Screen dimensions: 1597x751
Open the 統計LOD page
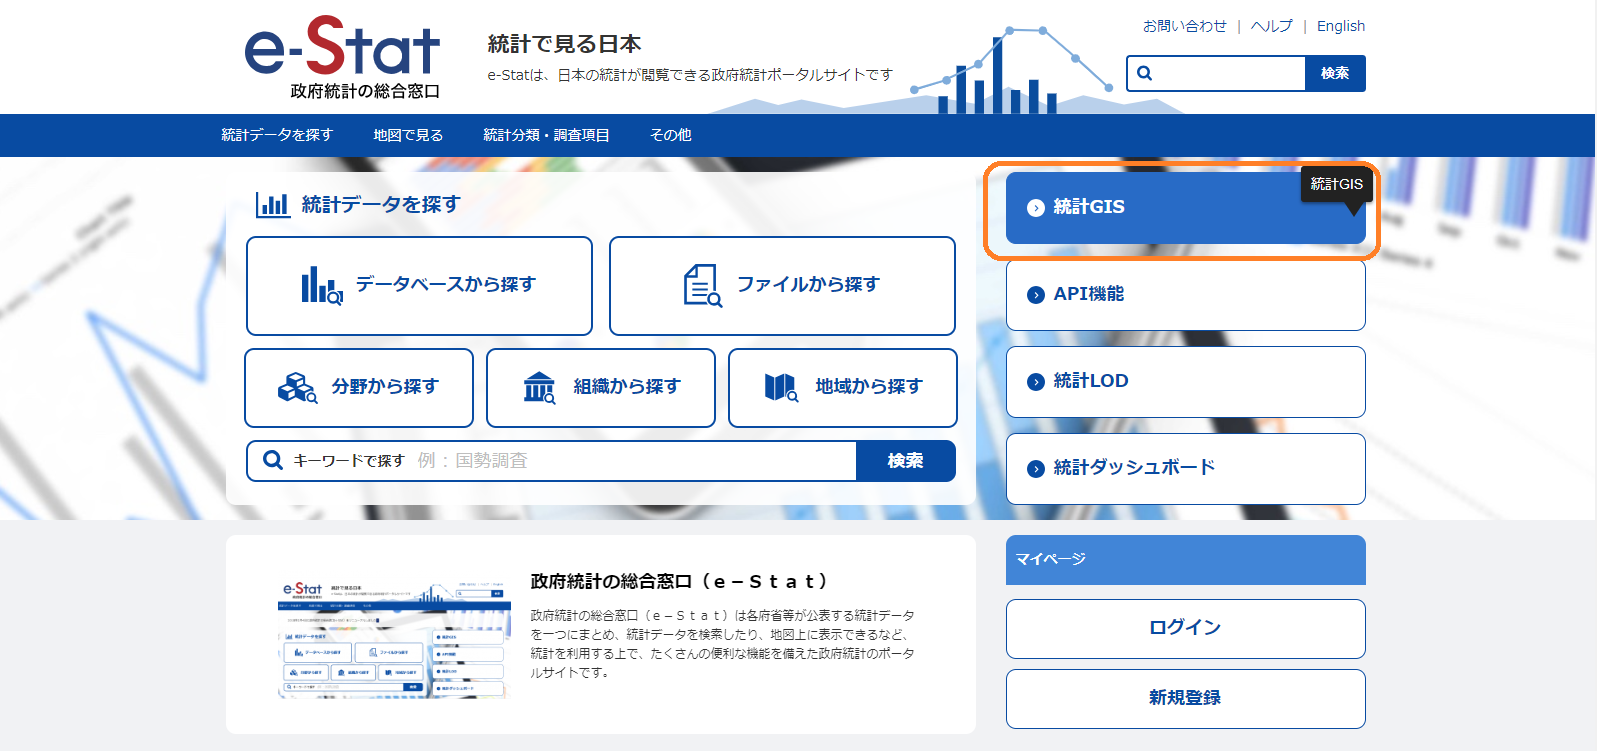1185,382
